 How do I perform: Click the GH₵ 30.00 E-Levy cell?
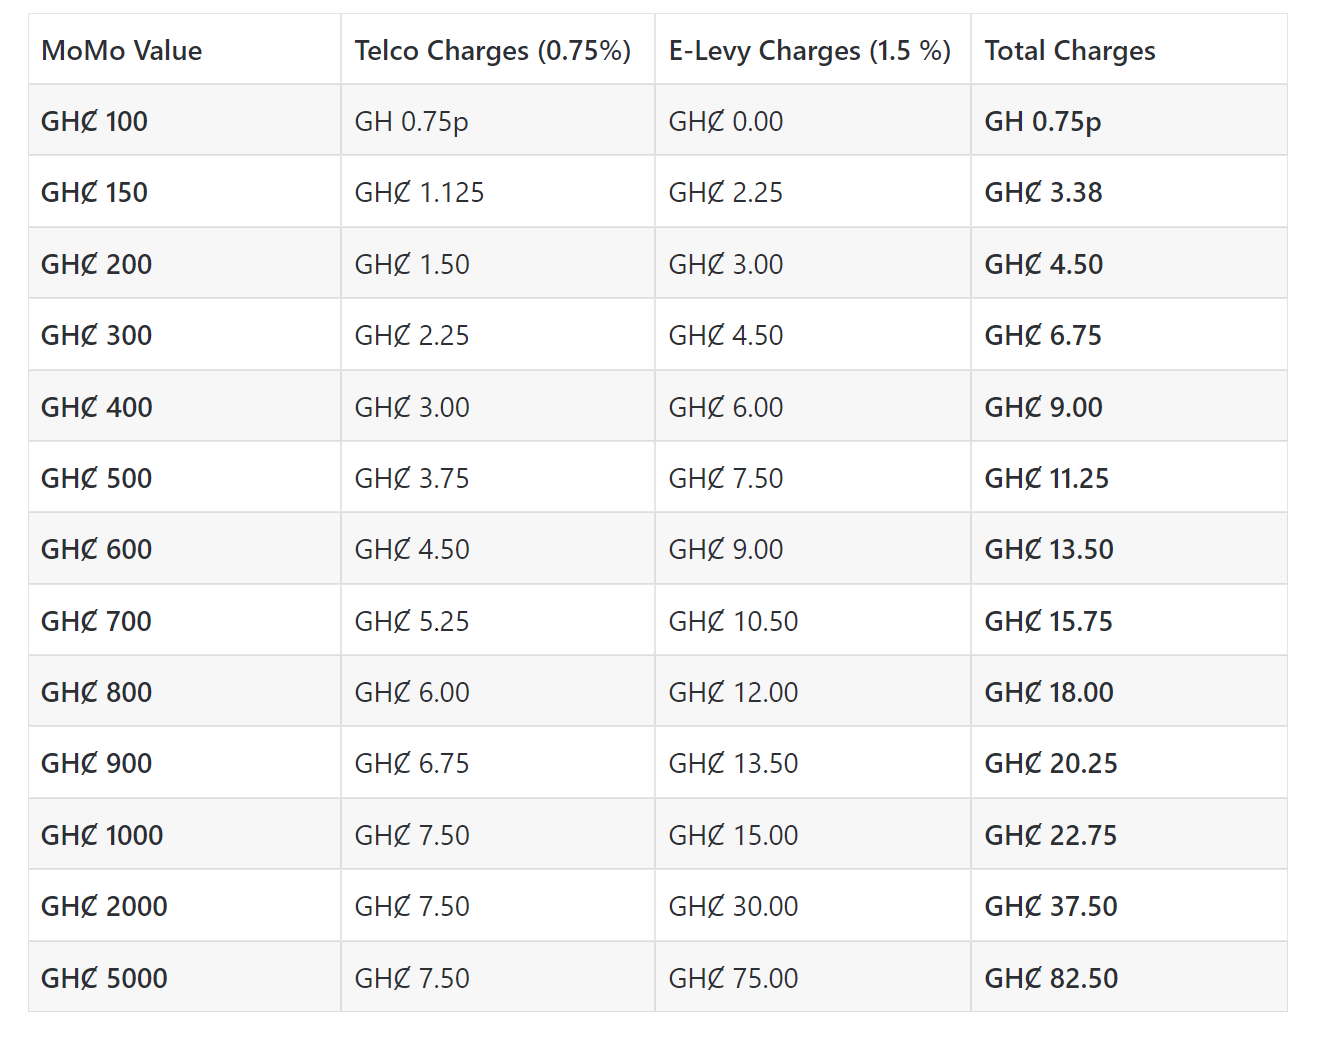point(733,907)
